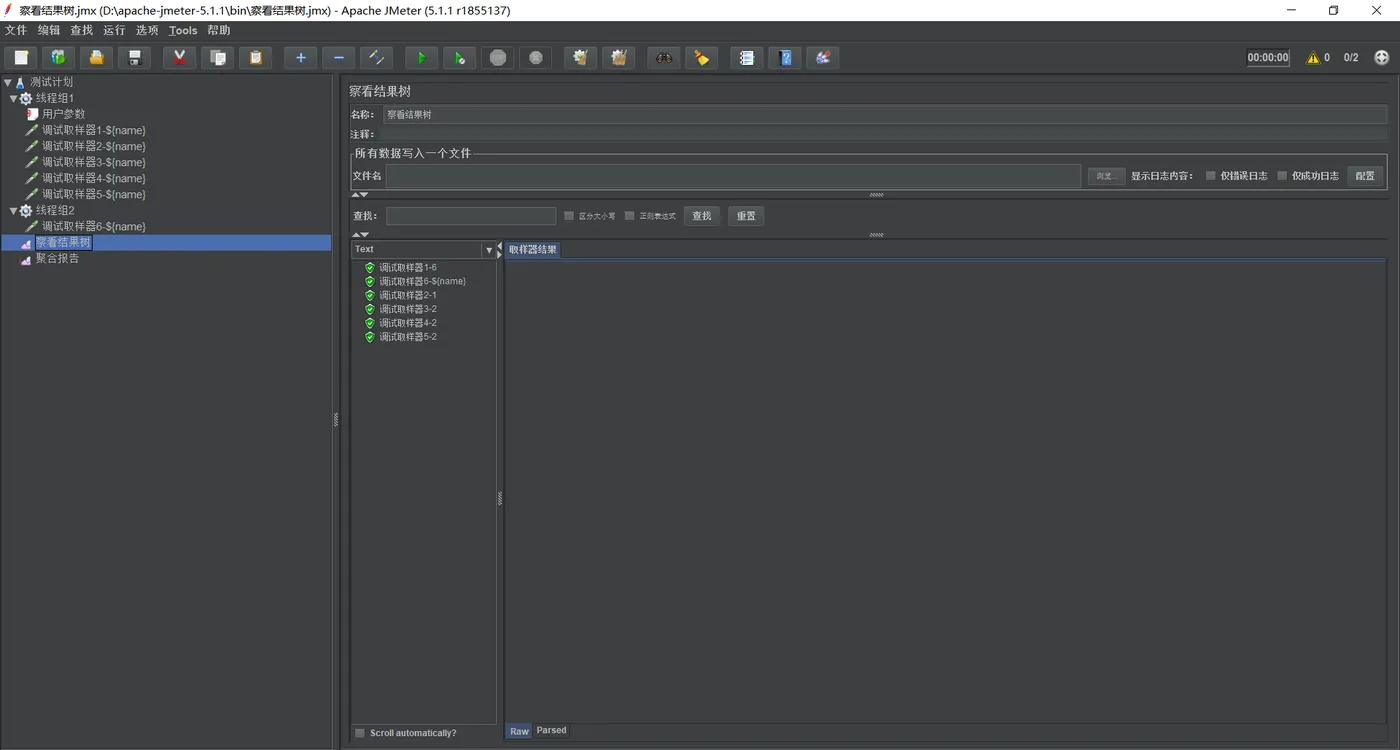Open log viewer warning triangle icon
This screenshot has width=1400, height=750.
pos(1313,58)
